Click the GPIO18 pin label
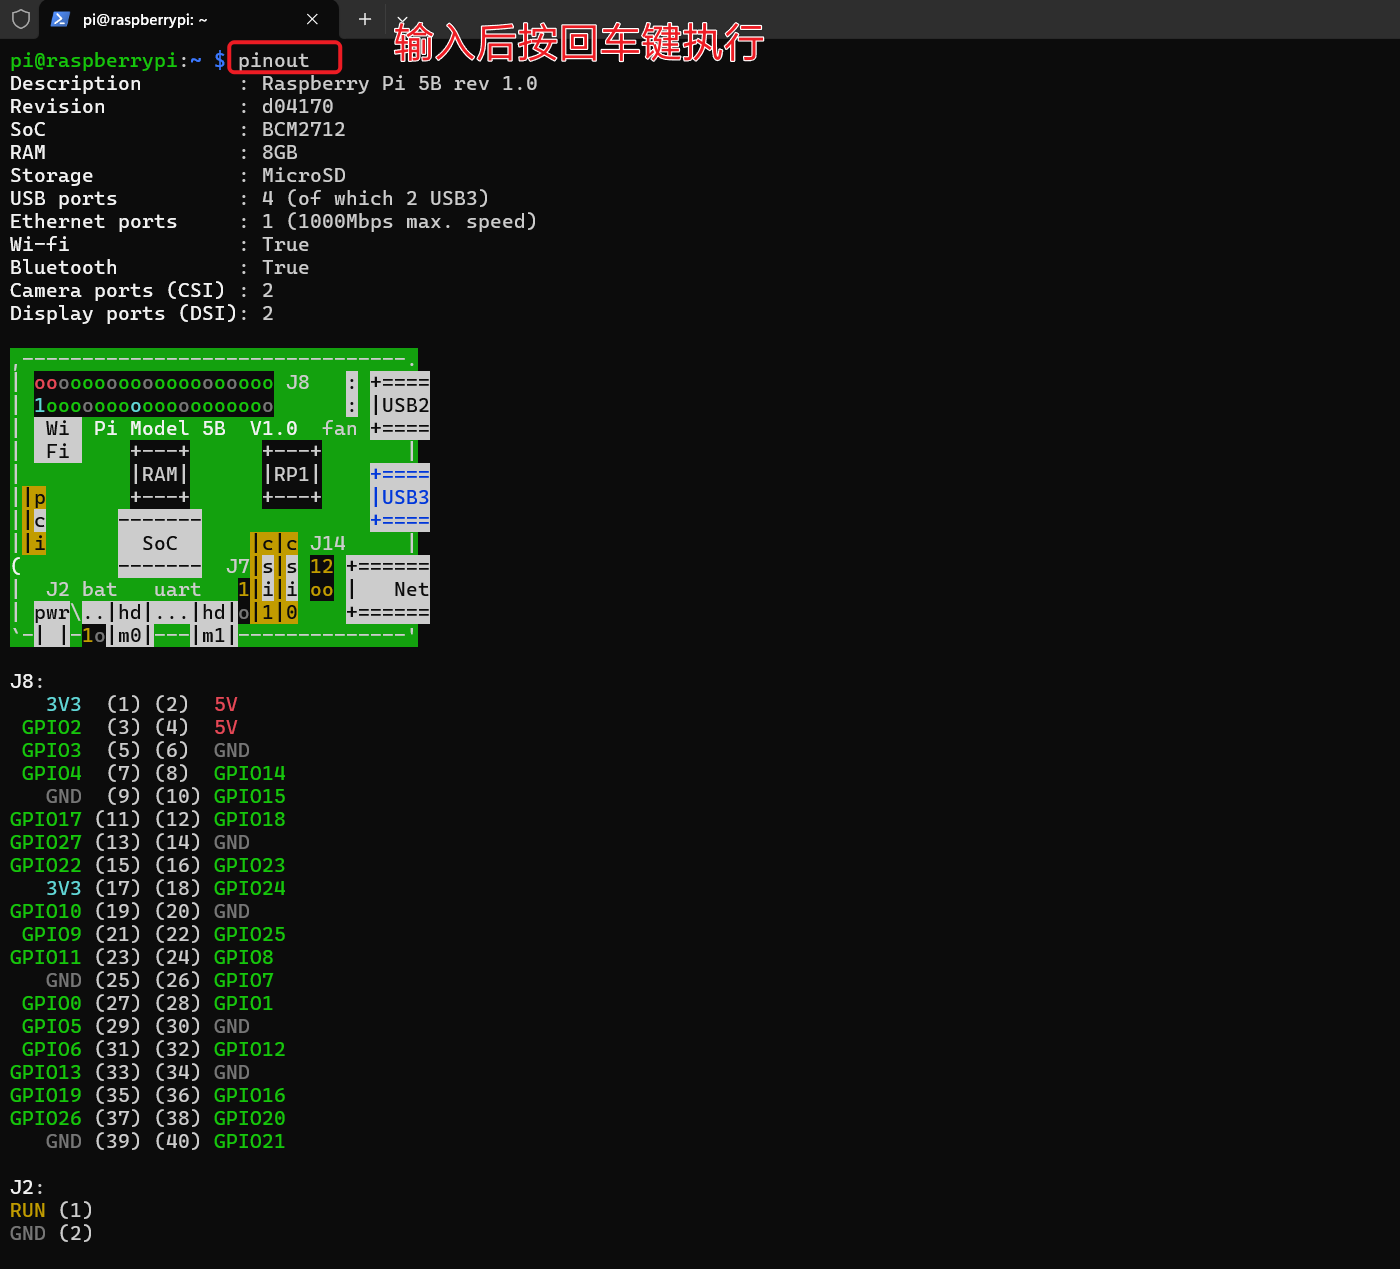 (250, 819)
